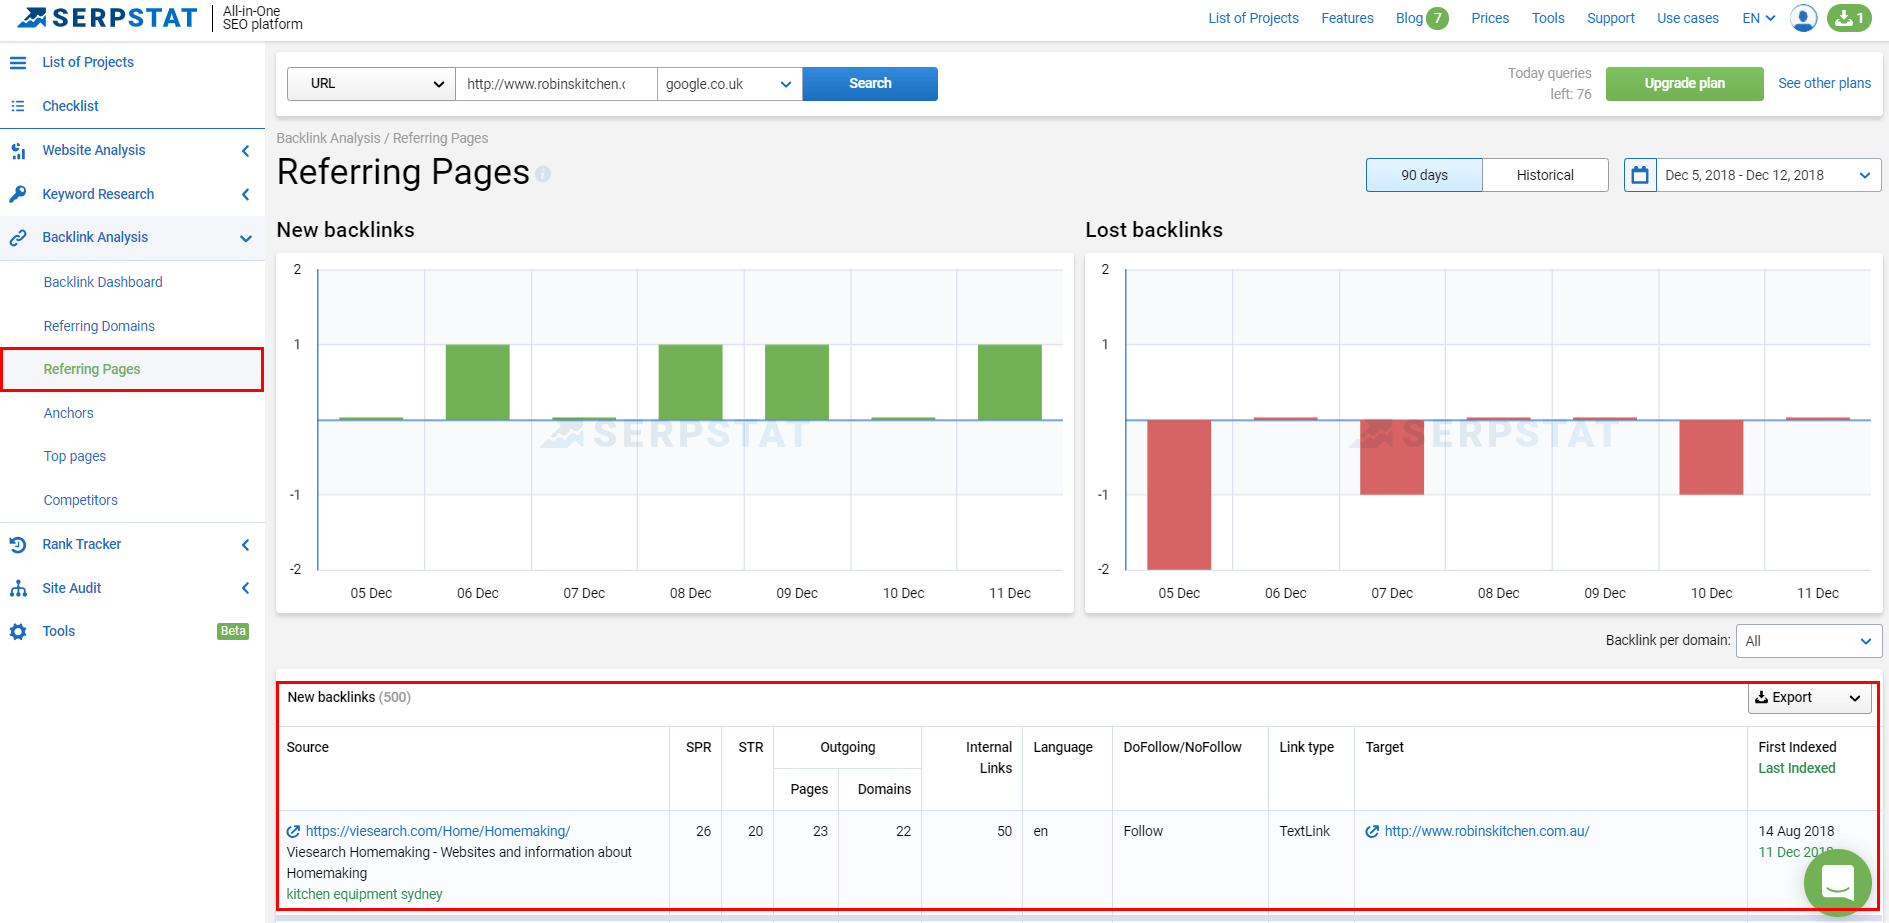This screenshot has height=923, width=1889.
Task: Select the 90 days view toggle
Action: pyautogui.click(x=1424, y=175)
